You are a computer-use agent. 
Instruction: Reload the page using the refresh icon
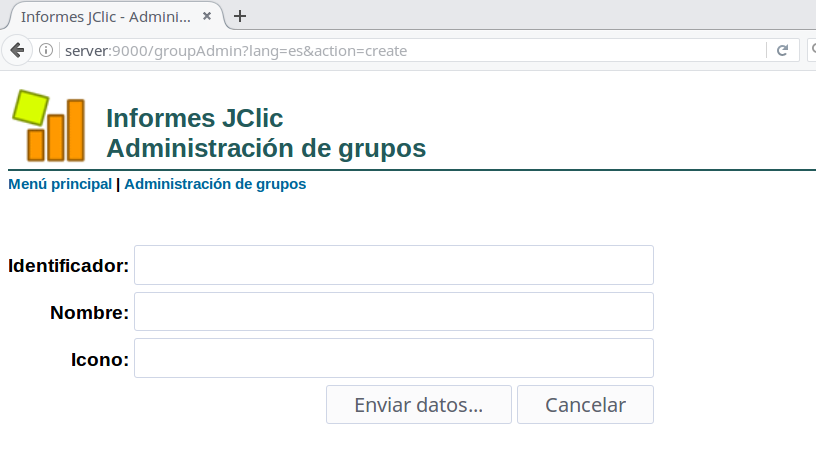coord(782,50)
